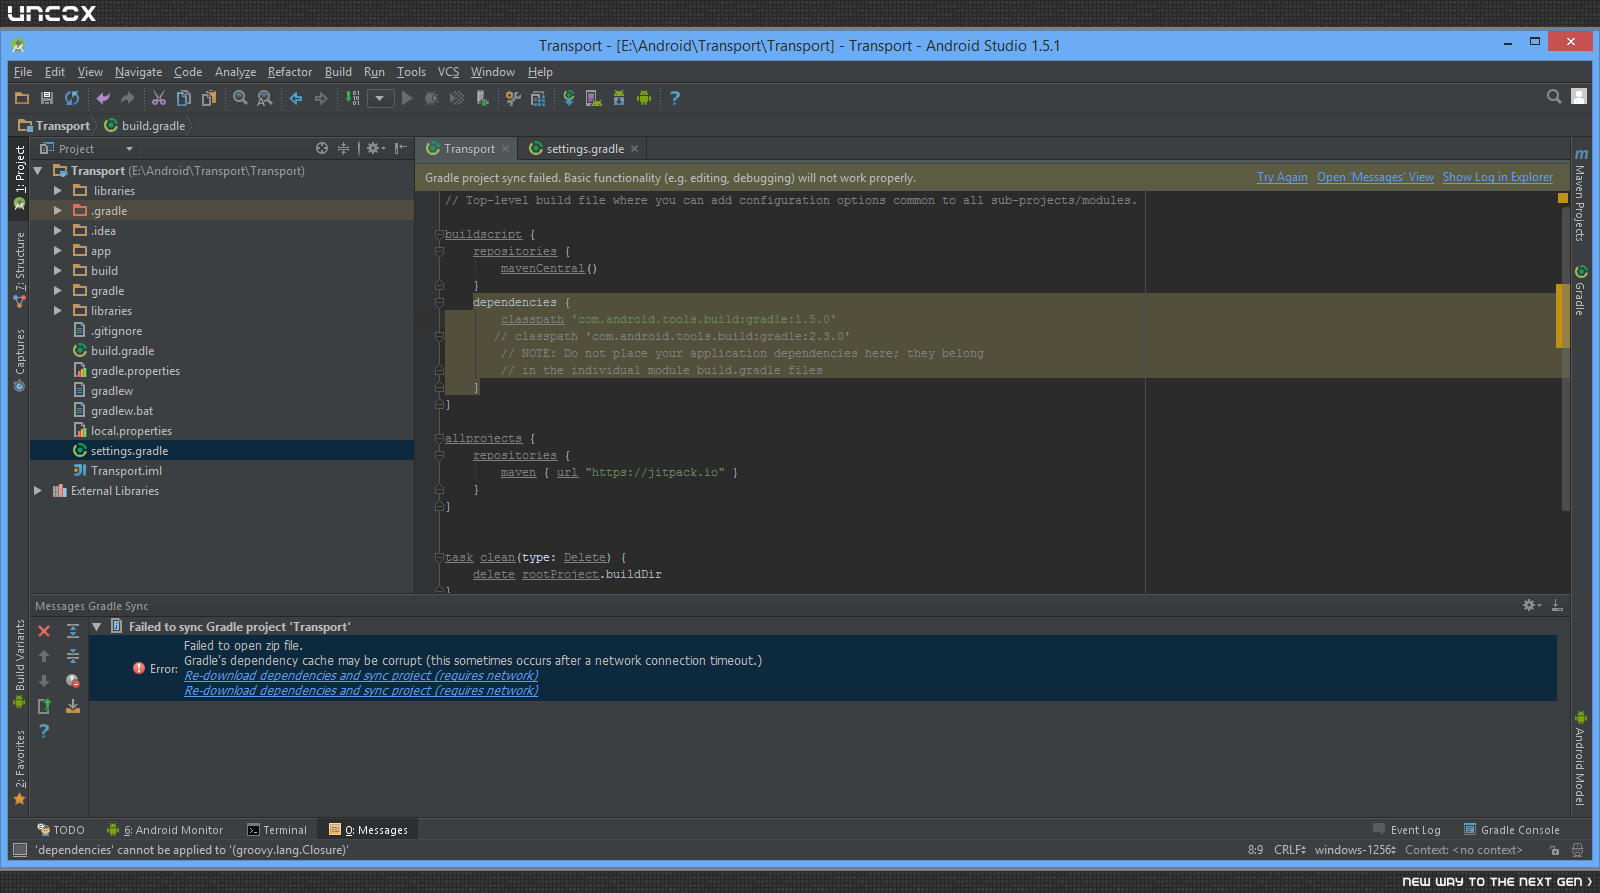Expand the app folder

click(57, 251)
